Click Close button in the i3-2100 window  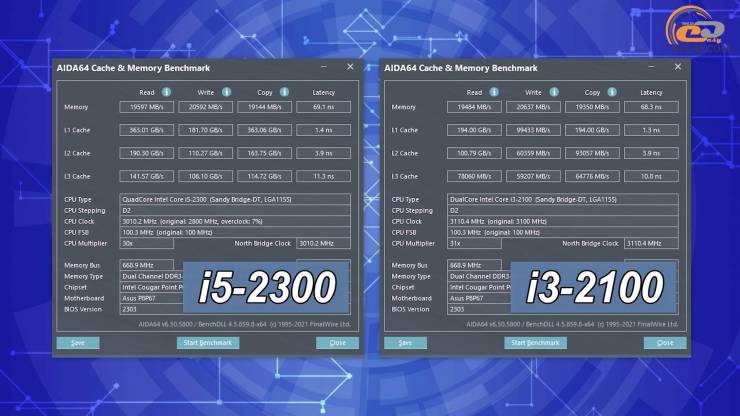[665, 343]
